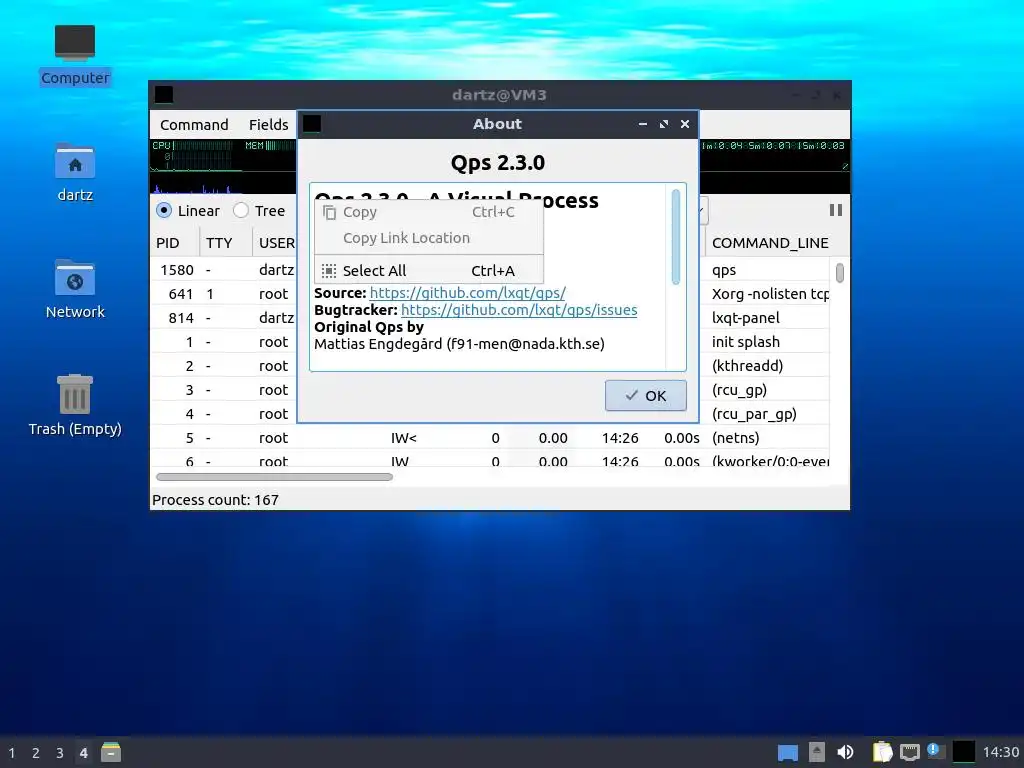Select the (netns) process row
The width and height of the screenshot is (1024, 768).
pyautogui.click(x=490, y=438)
